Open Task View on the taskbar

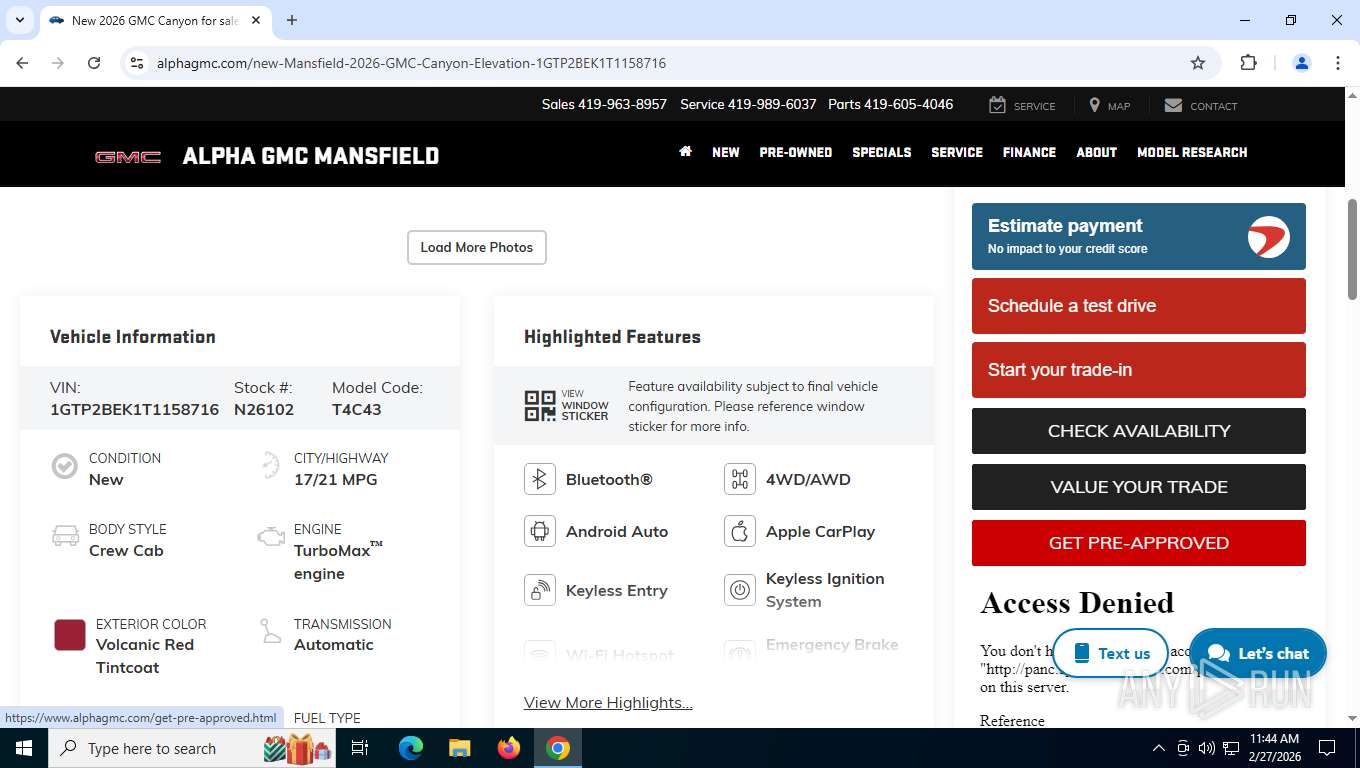click(360, 748)
